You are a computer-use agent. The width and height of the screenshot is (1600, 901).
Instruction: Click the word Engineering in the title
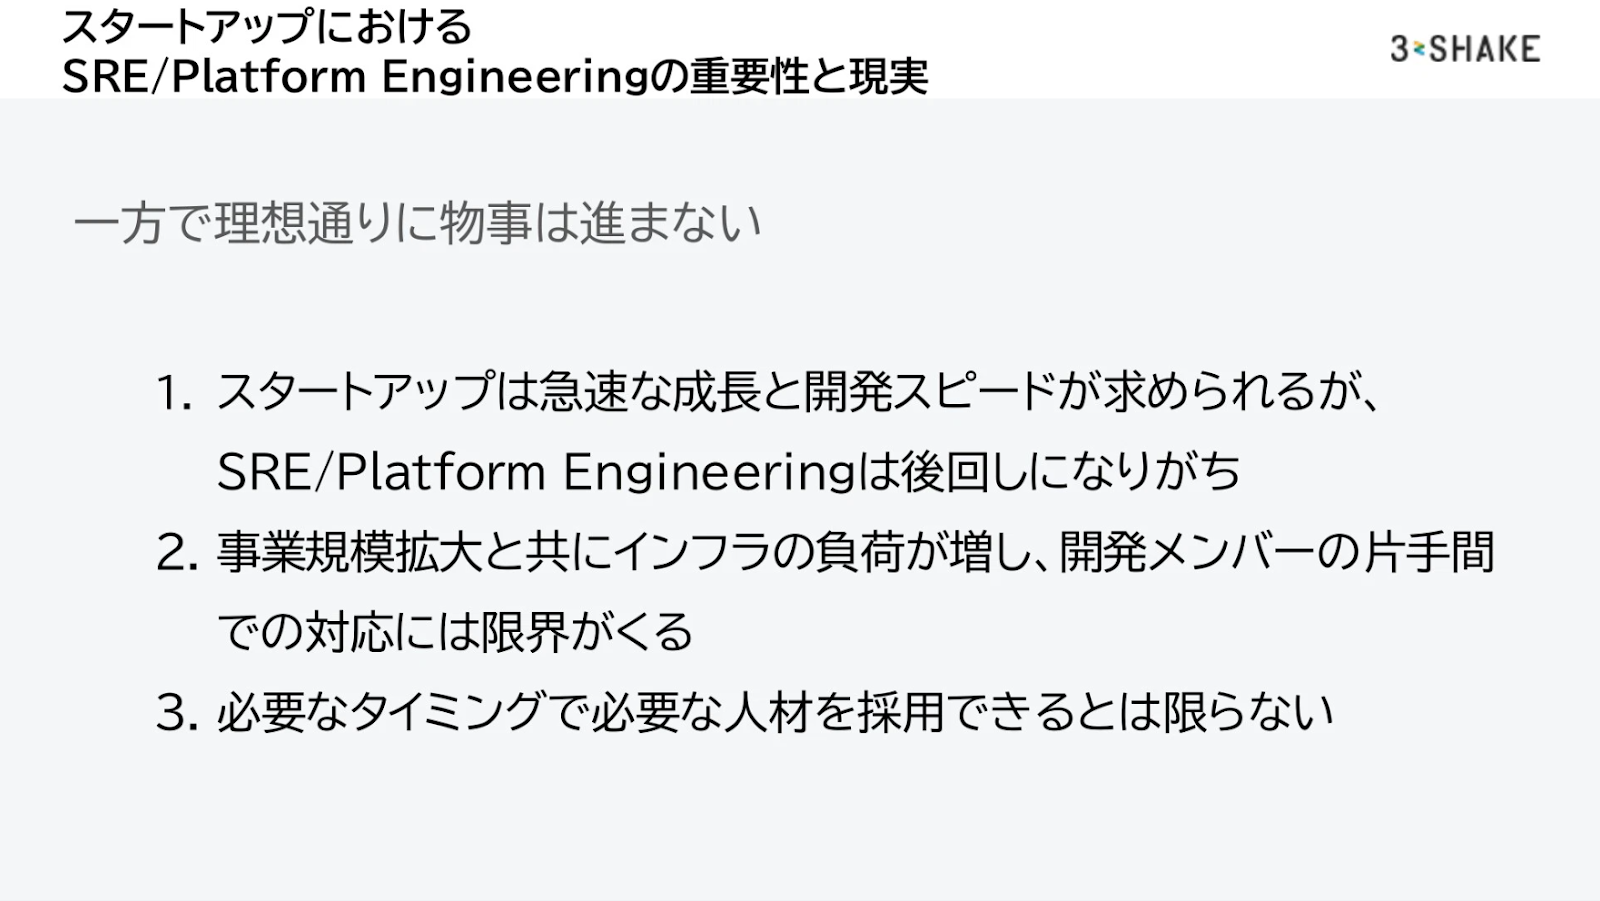[516, 77]
